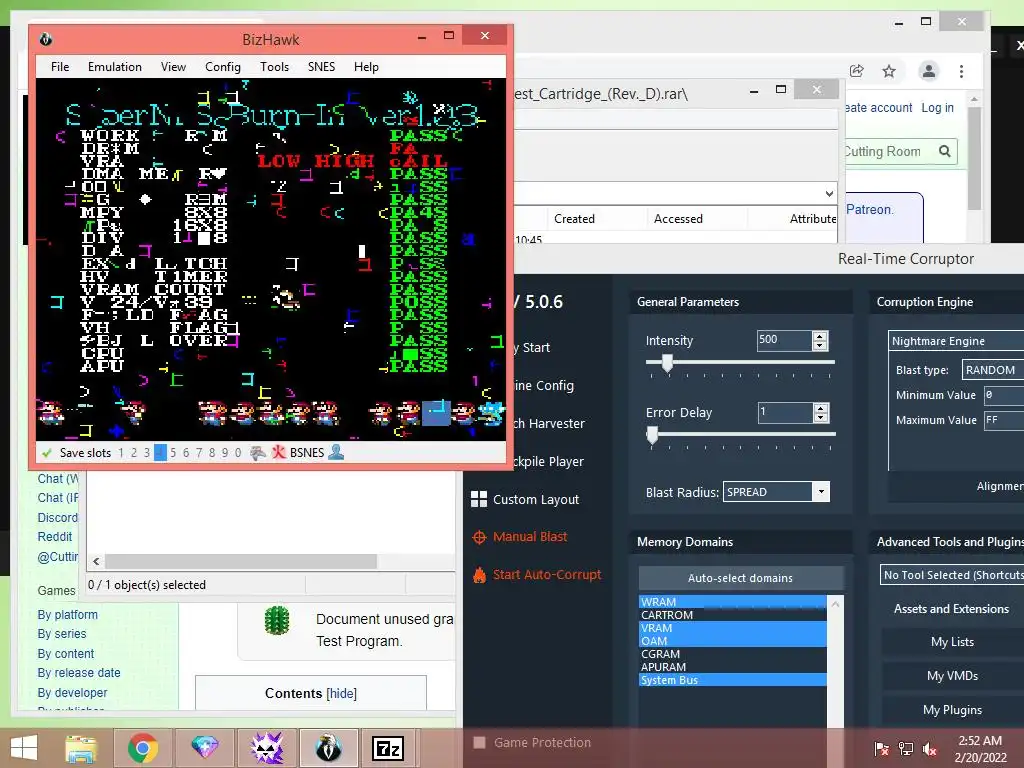Select save slot 2 in BizHawk

pos(134,453)
